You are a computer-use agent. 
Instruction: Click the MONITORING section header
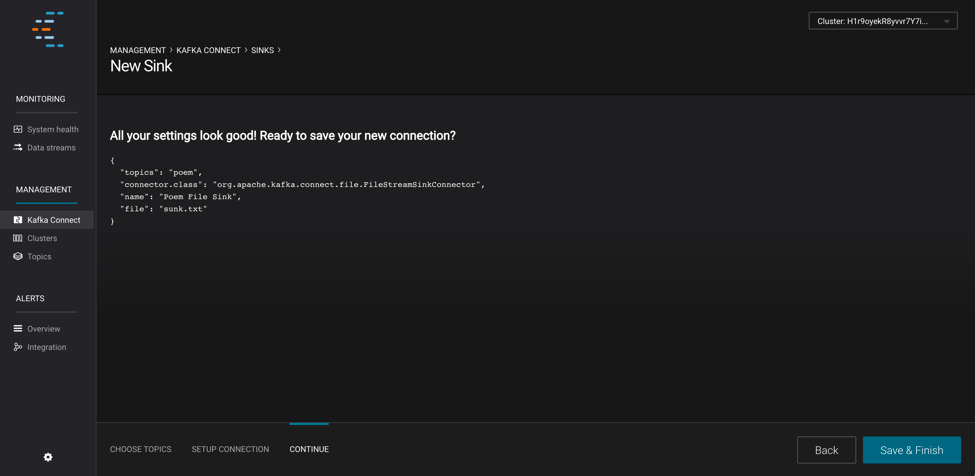pyautogui.click(x=40, y=99)
